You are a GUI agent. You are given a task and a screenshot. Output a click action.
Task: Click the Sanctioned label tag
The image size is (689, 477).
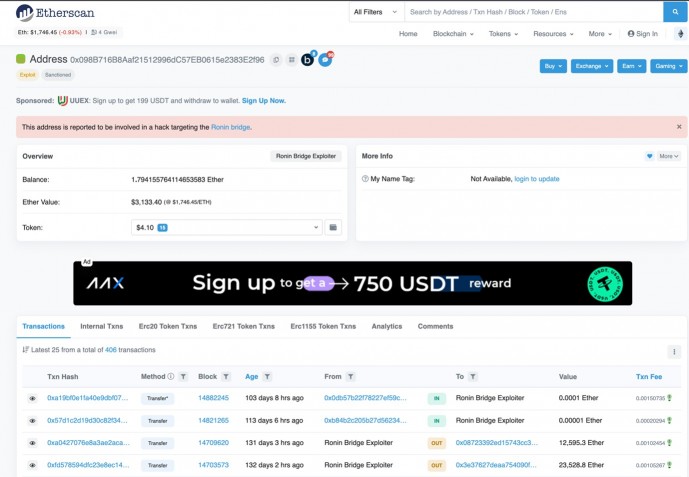pos(58,75)
